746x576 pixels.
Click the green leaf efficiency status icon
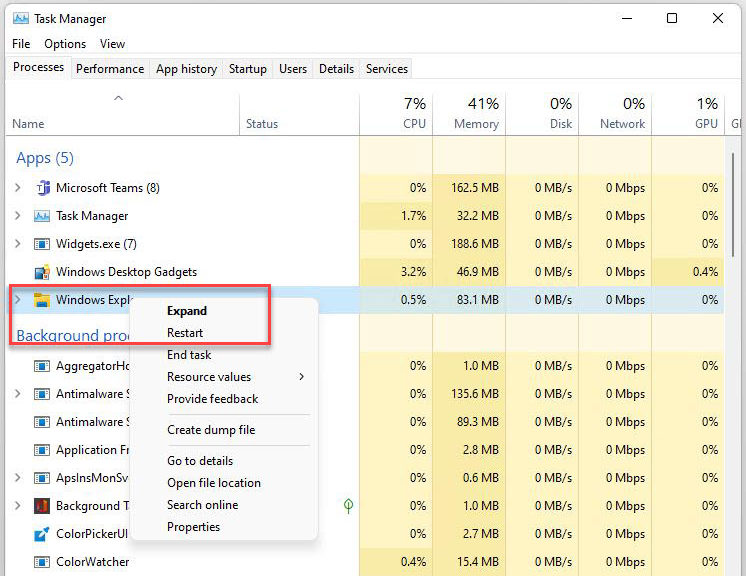pos(348,506)
